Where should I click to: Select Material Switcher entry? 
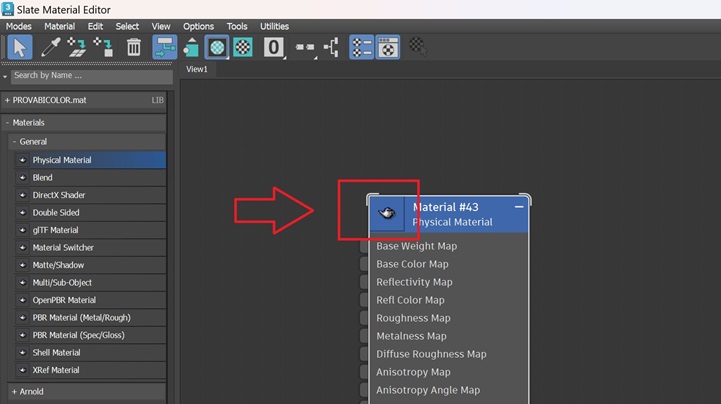[x=91, y=247]
